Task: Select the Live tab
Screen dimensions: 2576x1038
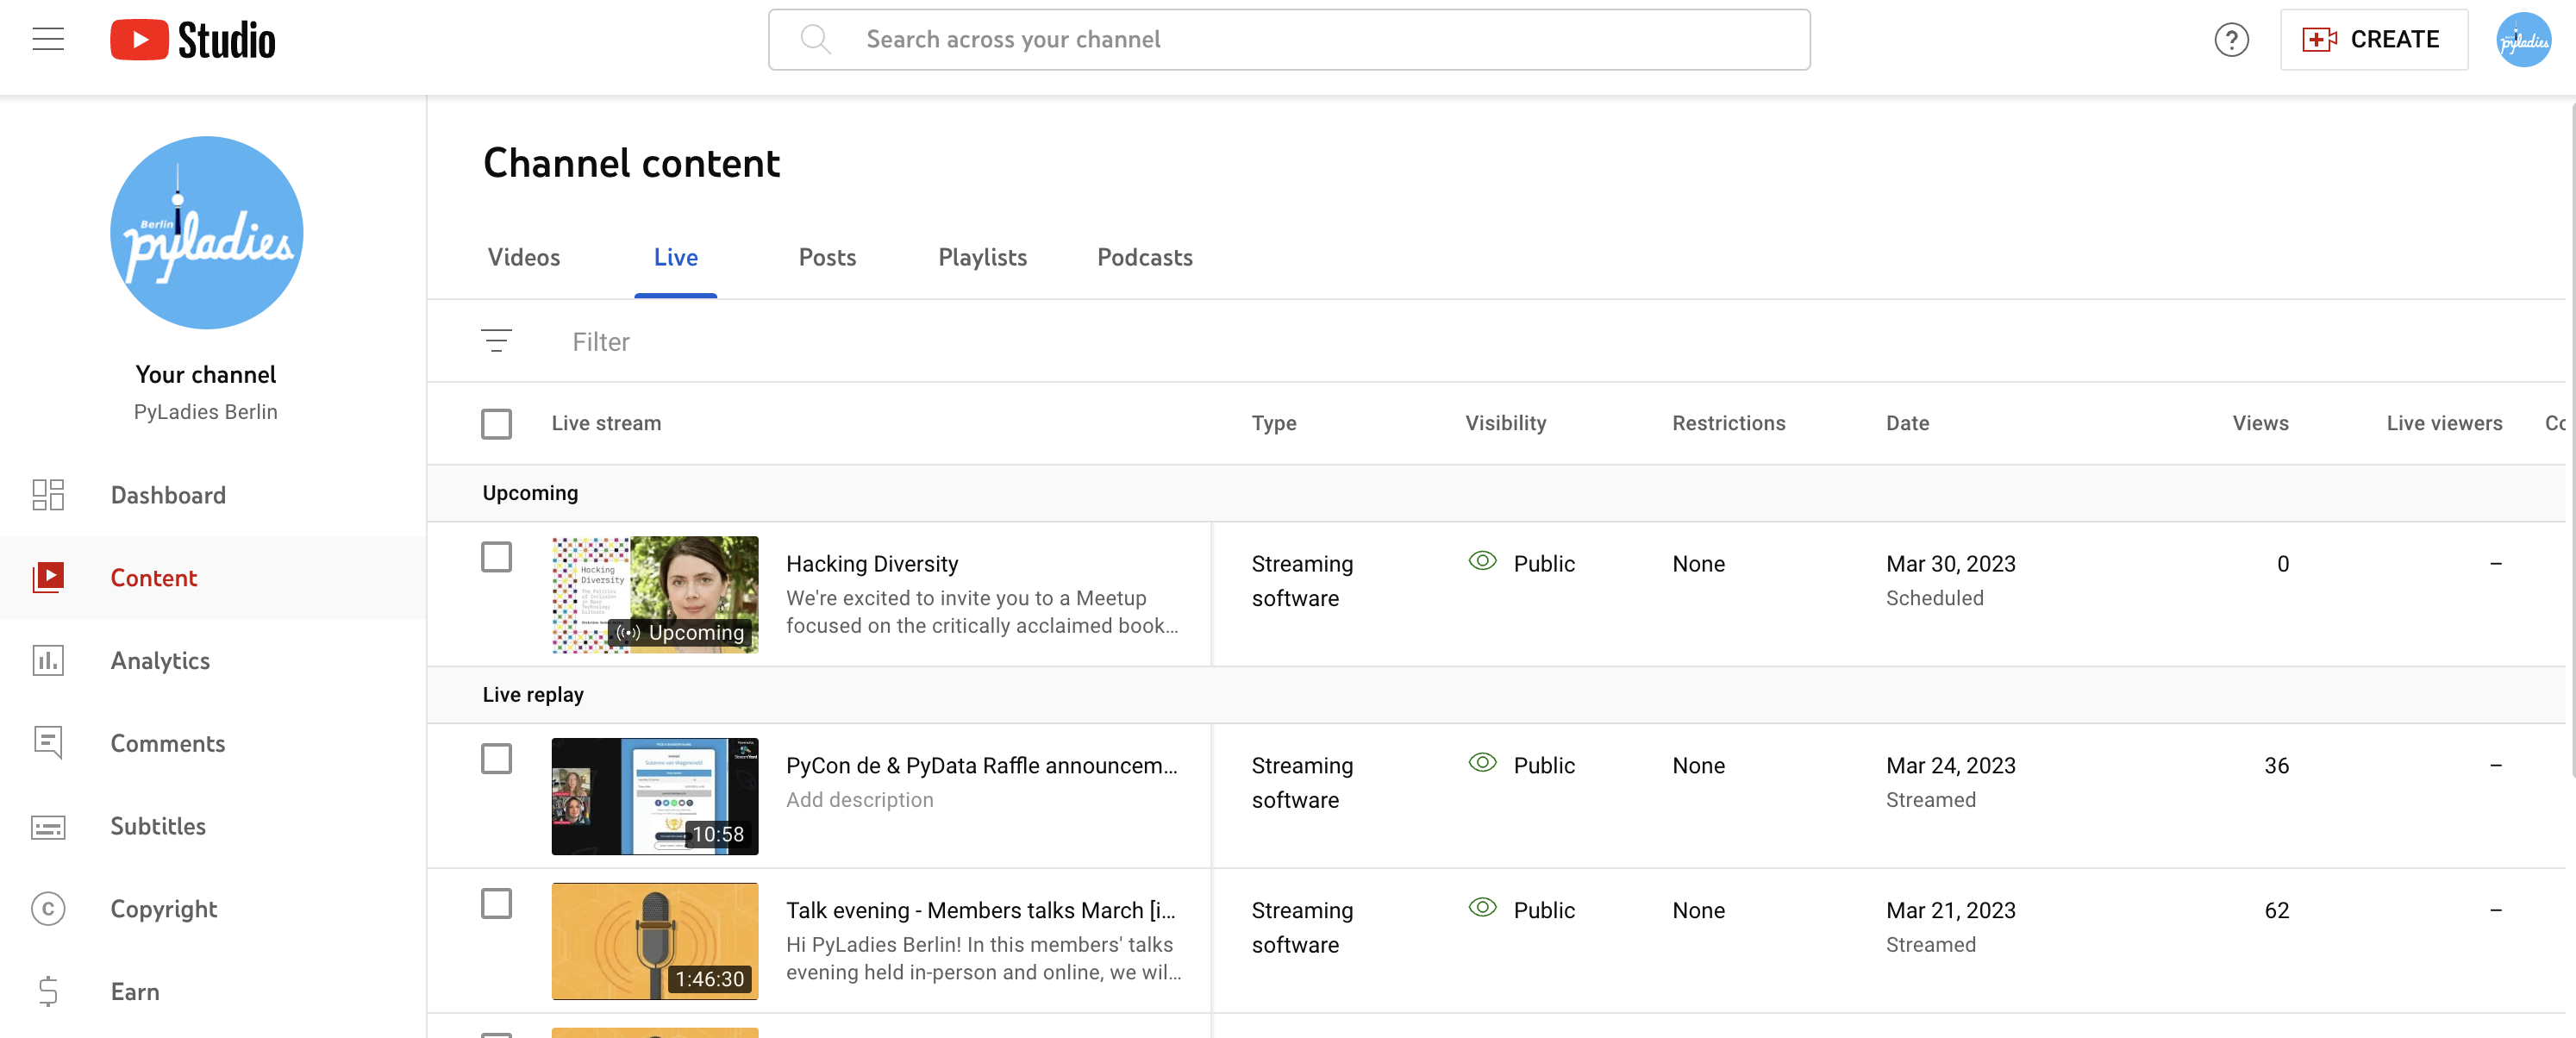Action: coord(676,258)
